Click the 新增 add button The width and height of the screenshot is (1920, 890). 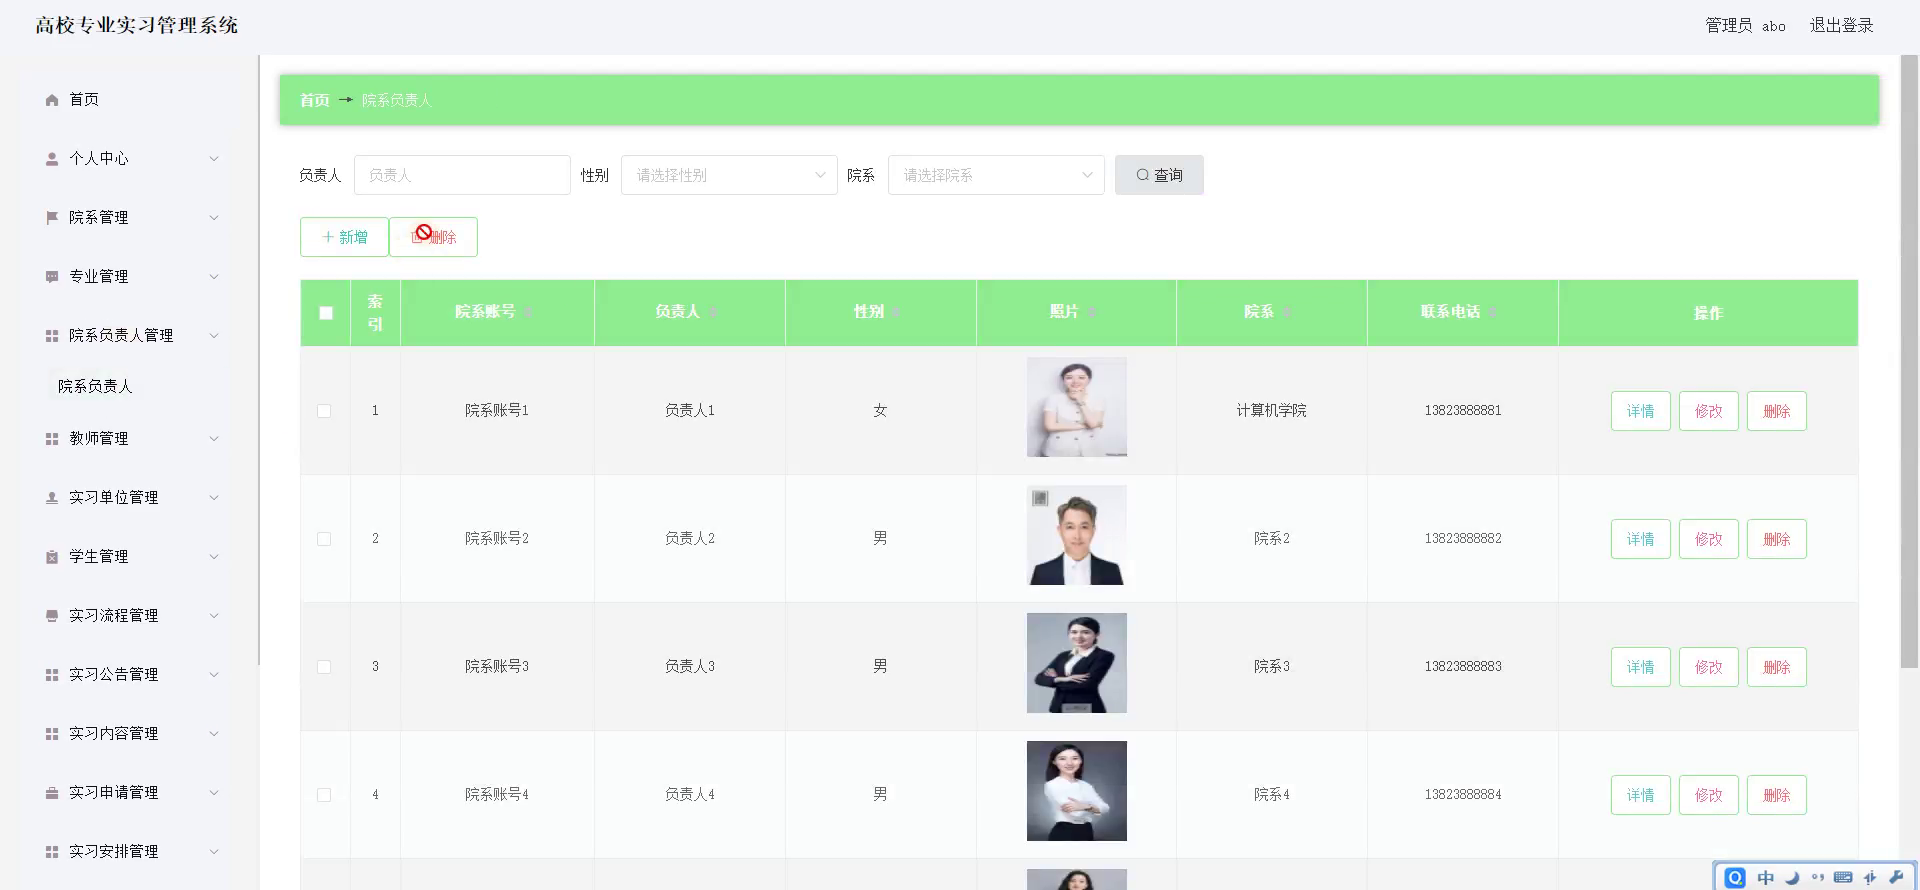click(x=344, y=237)
